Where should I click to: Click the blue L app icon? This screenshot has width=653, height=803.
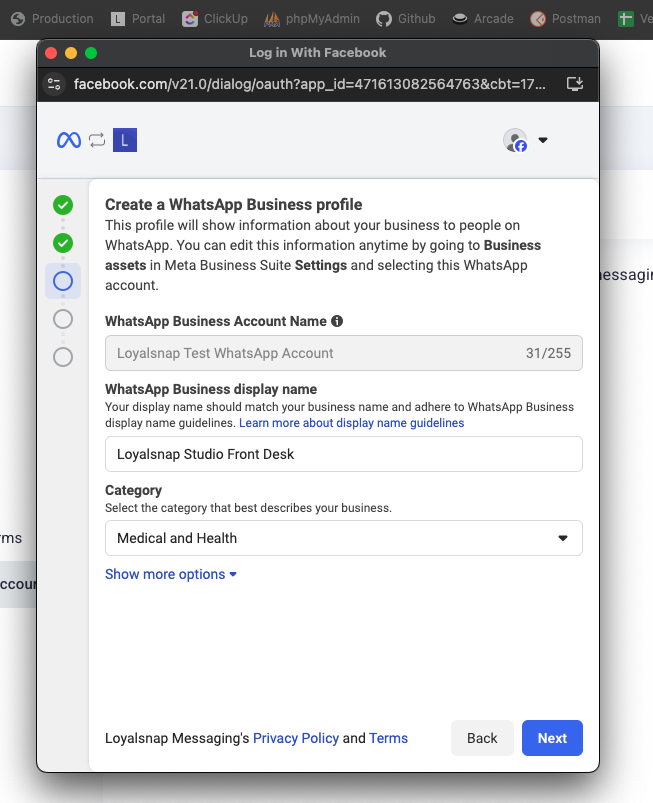(x=125, y=140)
